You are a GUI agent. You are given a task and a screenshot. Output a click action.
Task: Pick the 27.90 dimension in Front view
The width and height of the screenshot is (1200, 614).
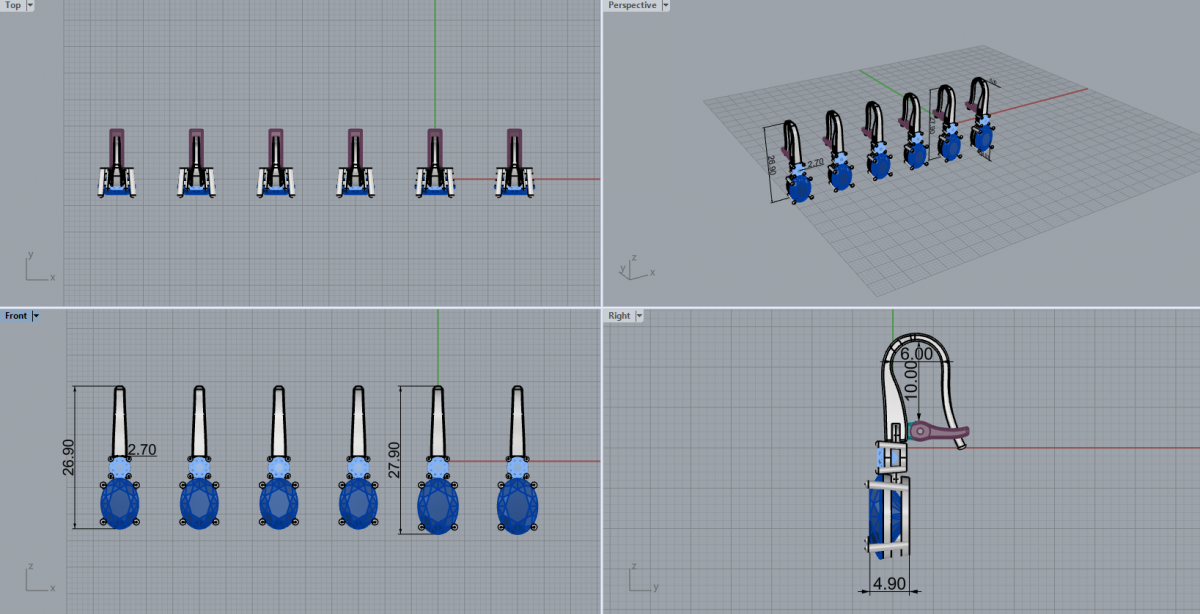point(393,459)
